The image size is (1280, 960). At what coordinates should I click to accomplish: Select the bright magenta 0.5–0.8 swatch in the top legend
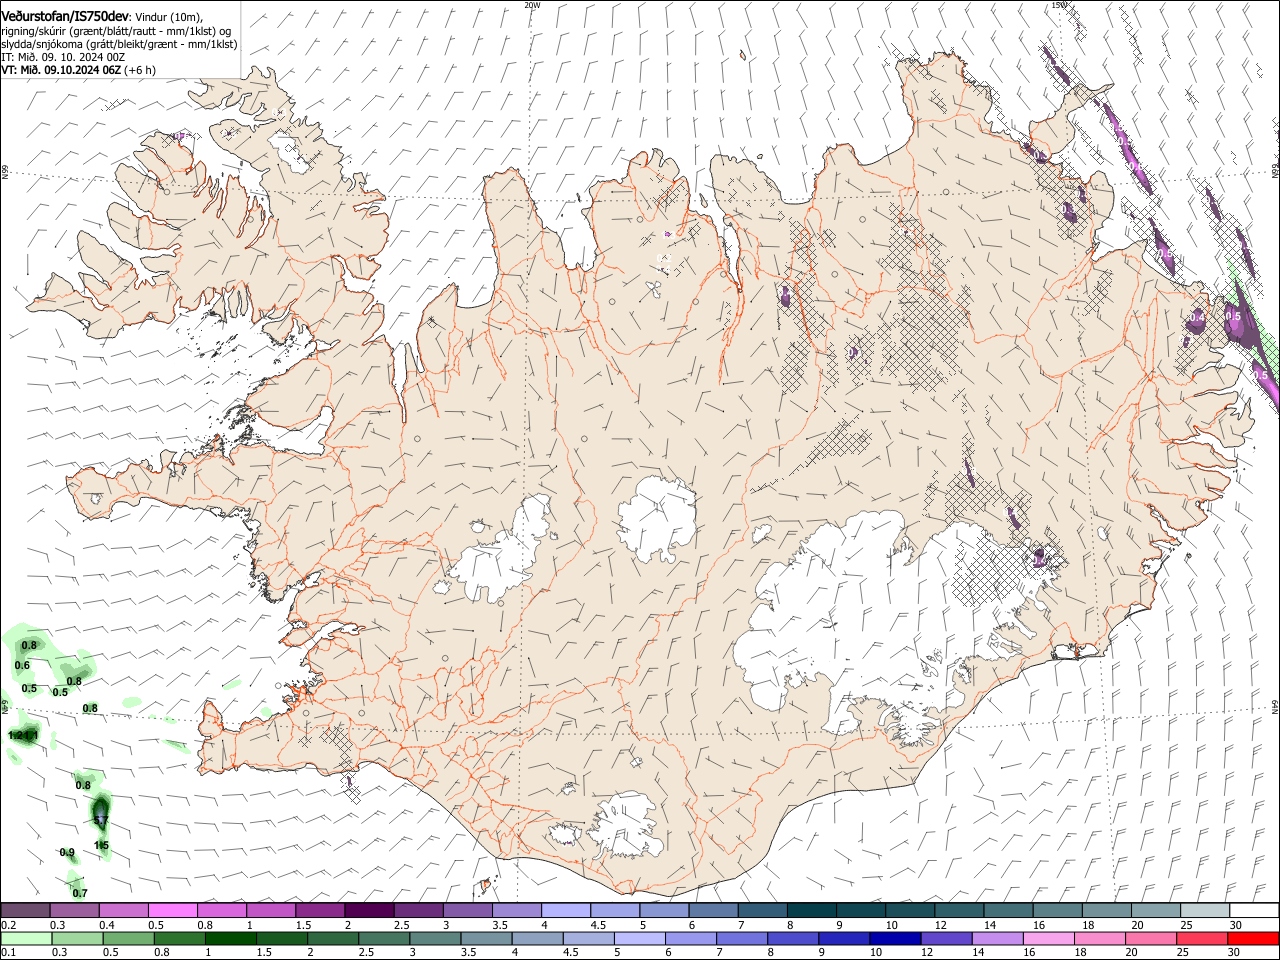[173, 910]
